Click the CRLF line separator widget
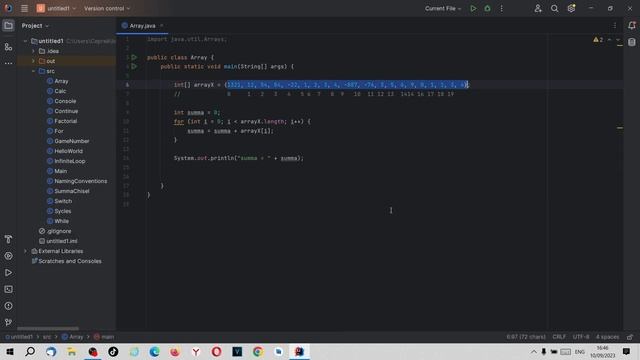 [559, 337]
